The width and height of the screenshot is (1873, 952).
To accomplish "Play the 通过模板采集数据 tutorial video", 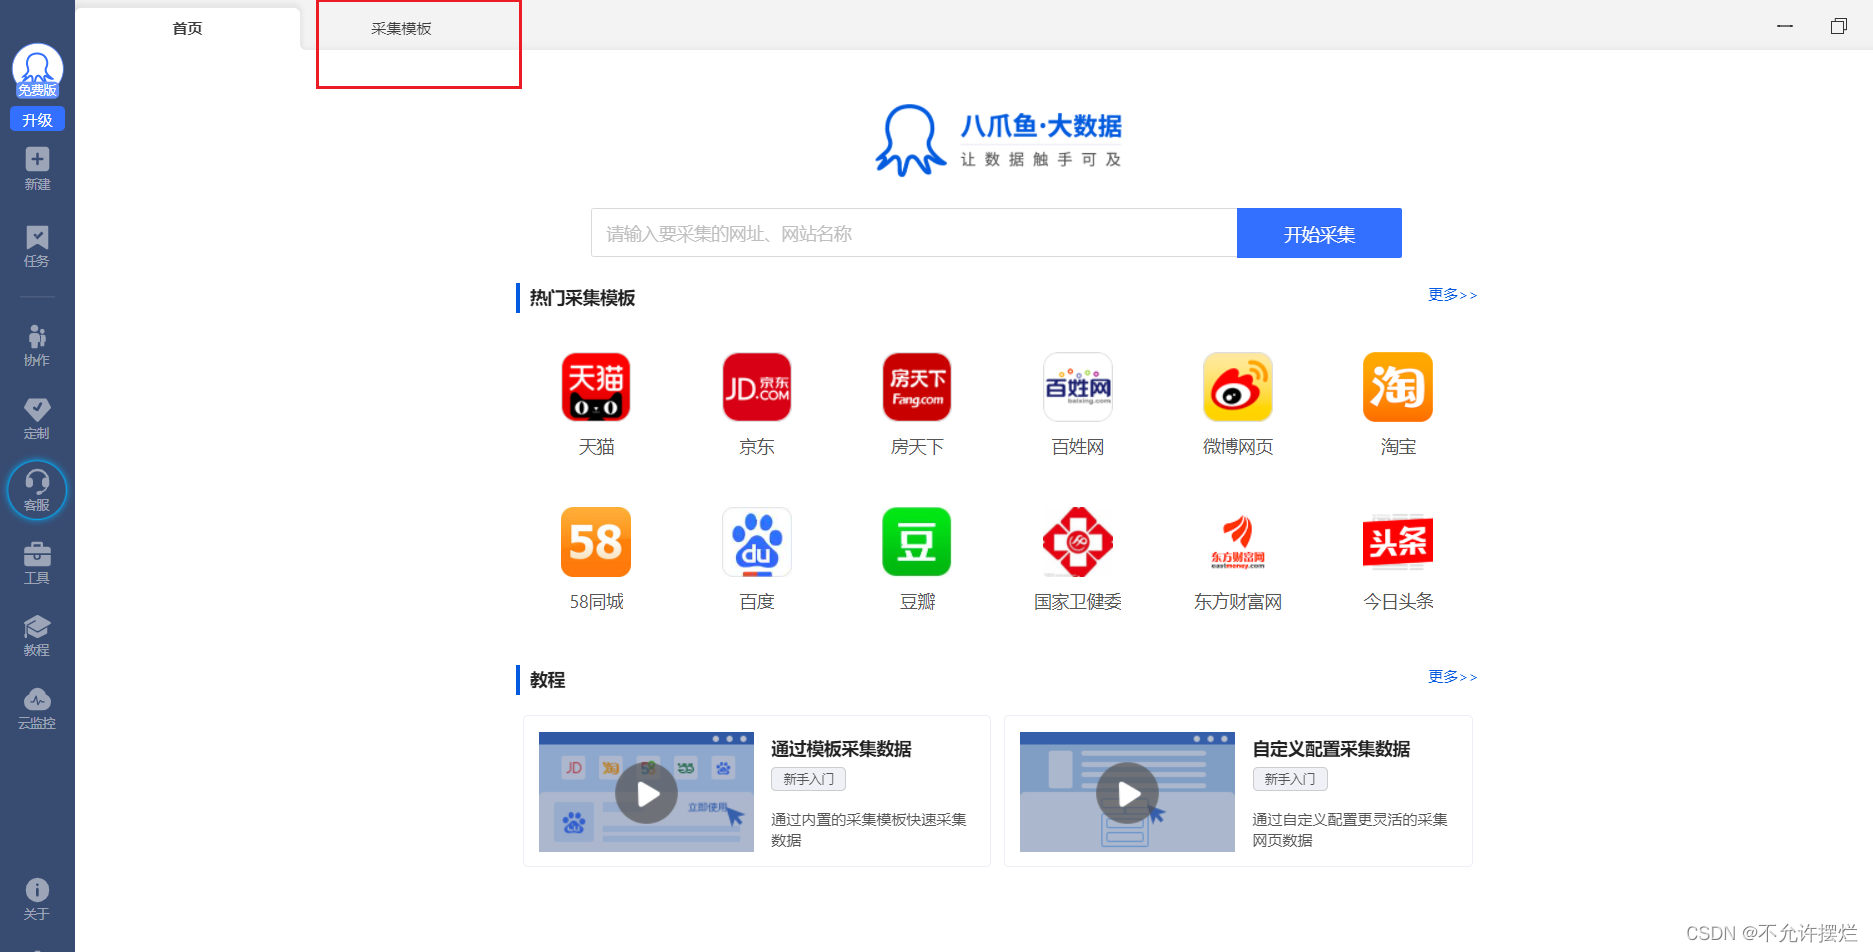I will (x=646, y=793).
